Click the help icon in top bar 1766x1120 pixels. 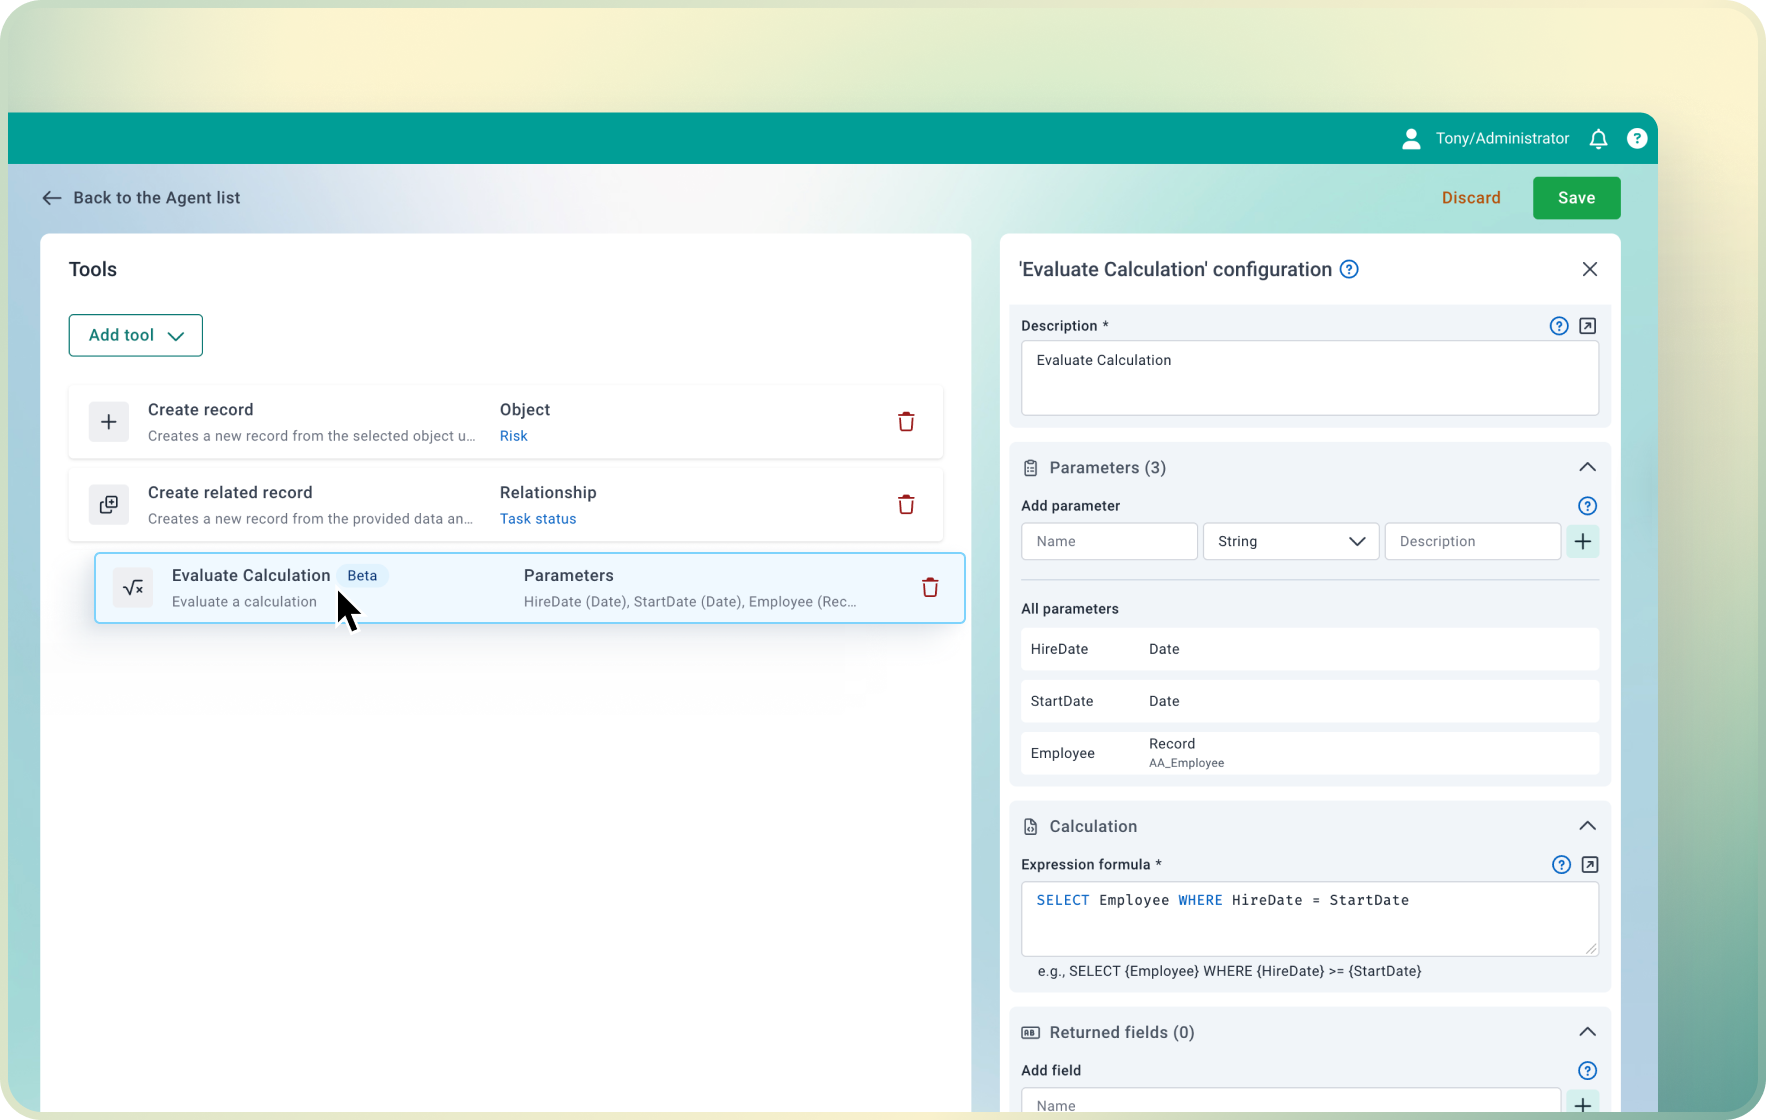(1636, 139)
